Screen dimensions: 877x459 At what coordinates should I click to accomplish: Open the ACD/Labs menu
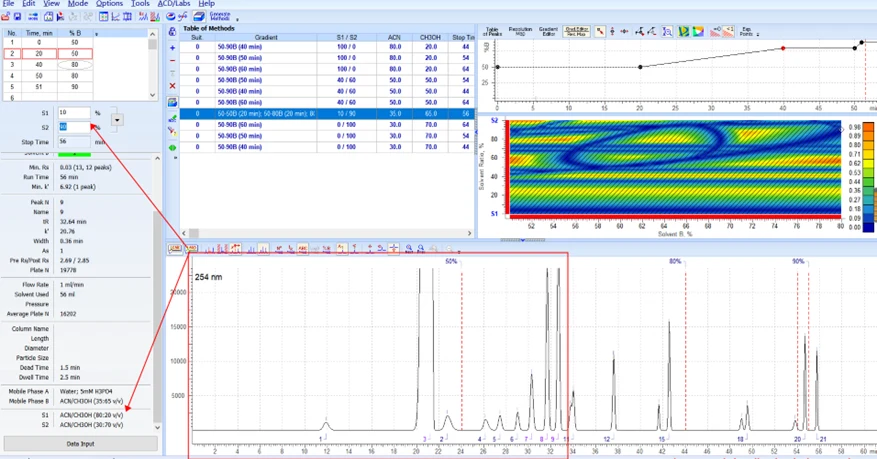[x=174, y=3]
